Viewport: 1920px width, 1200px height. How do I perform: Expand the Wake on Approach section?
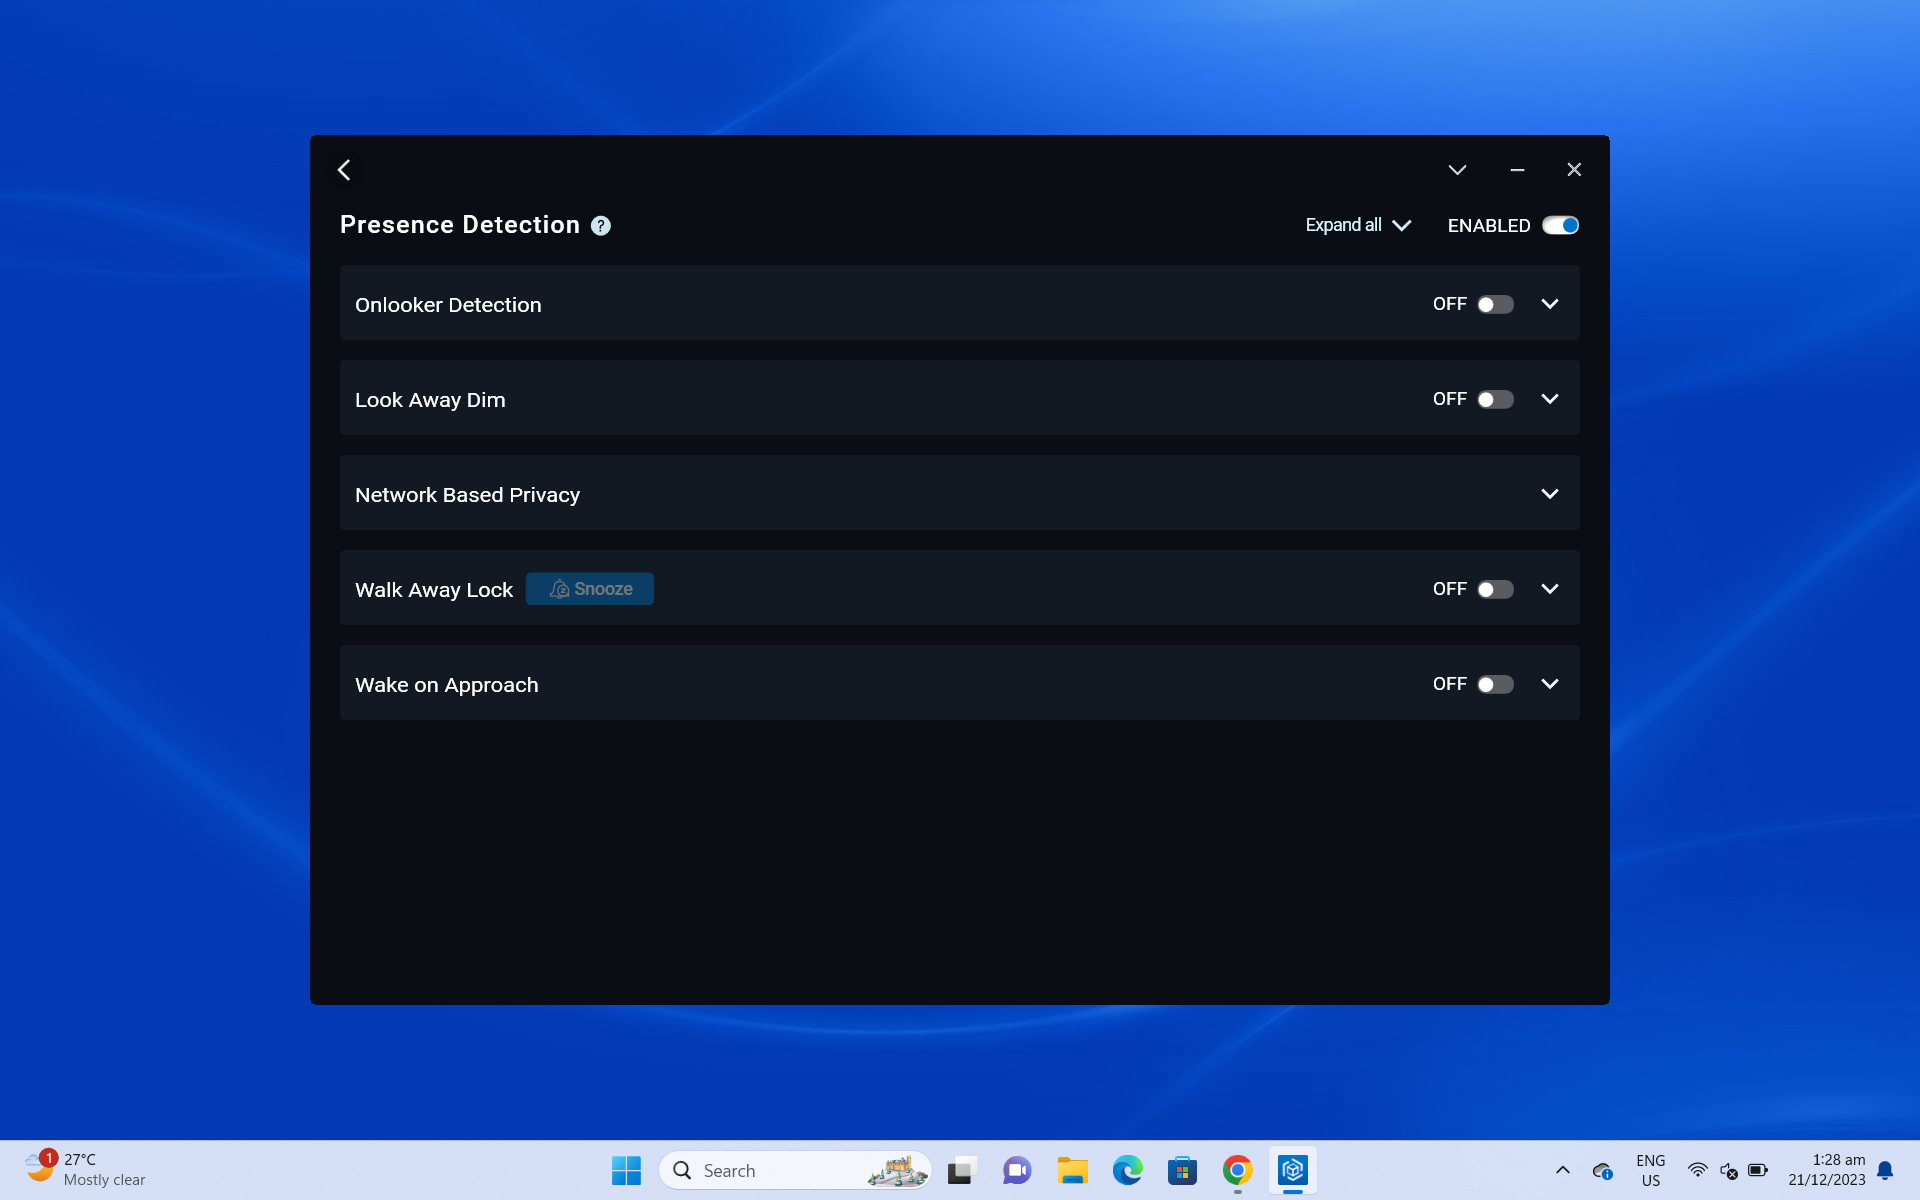pyautogui.click(x=1549, y=684)
